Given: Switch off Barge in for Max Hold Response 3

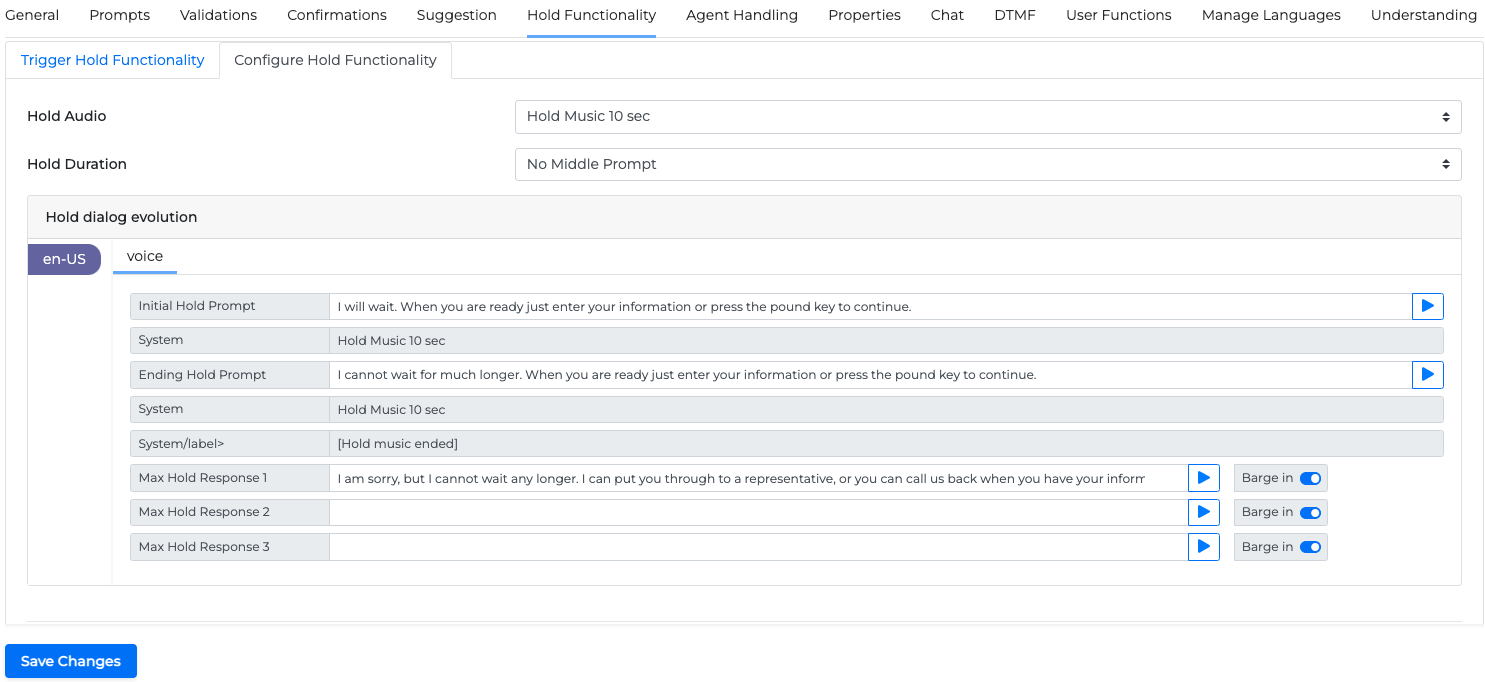Looking at the screenshot, I should 1310,547.
